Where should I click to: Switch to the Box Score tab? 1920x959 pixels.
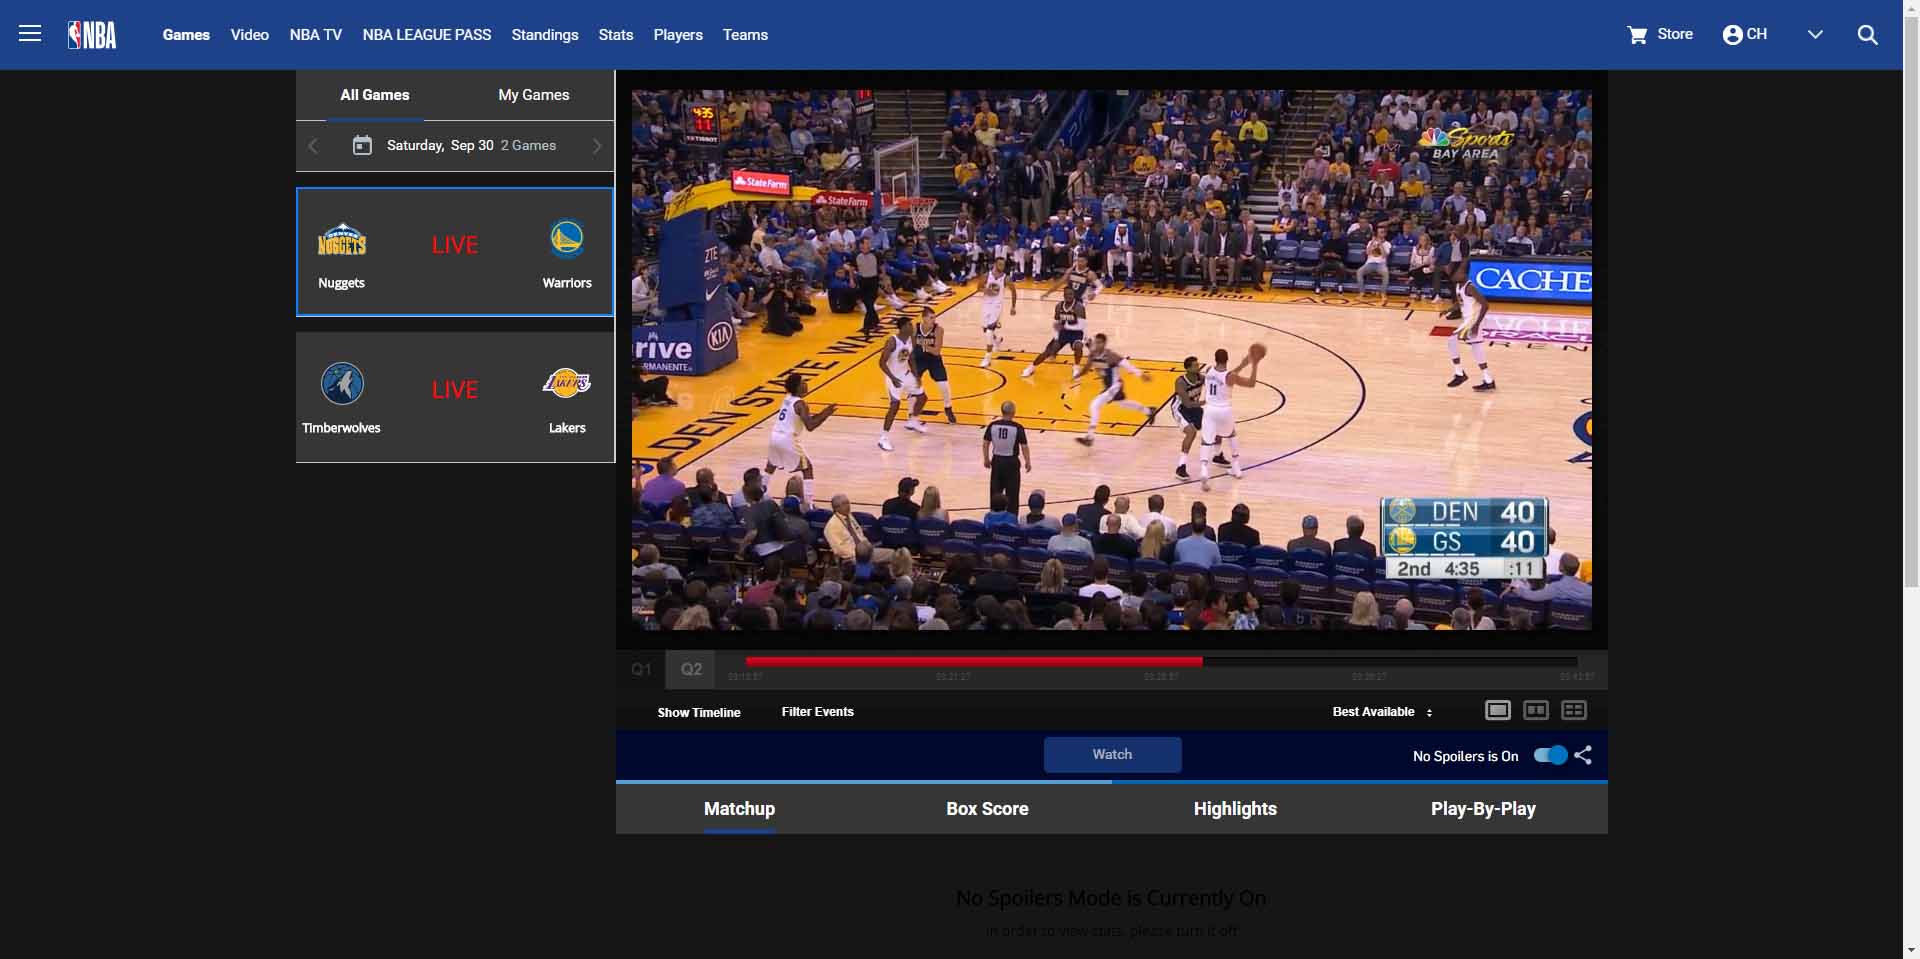tap(987, 808)
